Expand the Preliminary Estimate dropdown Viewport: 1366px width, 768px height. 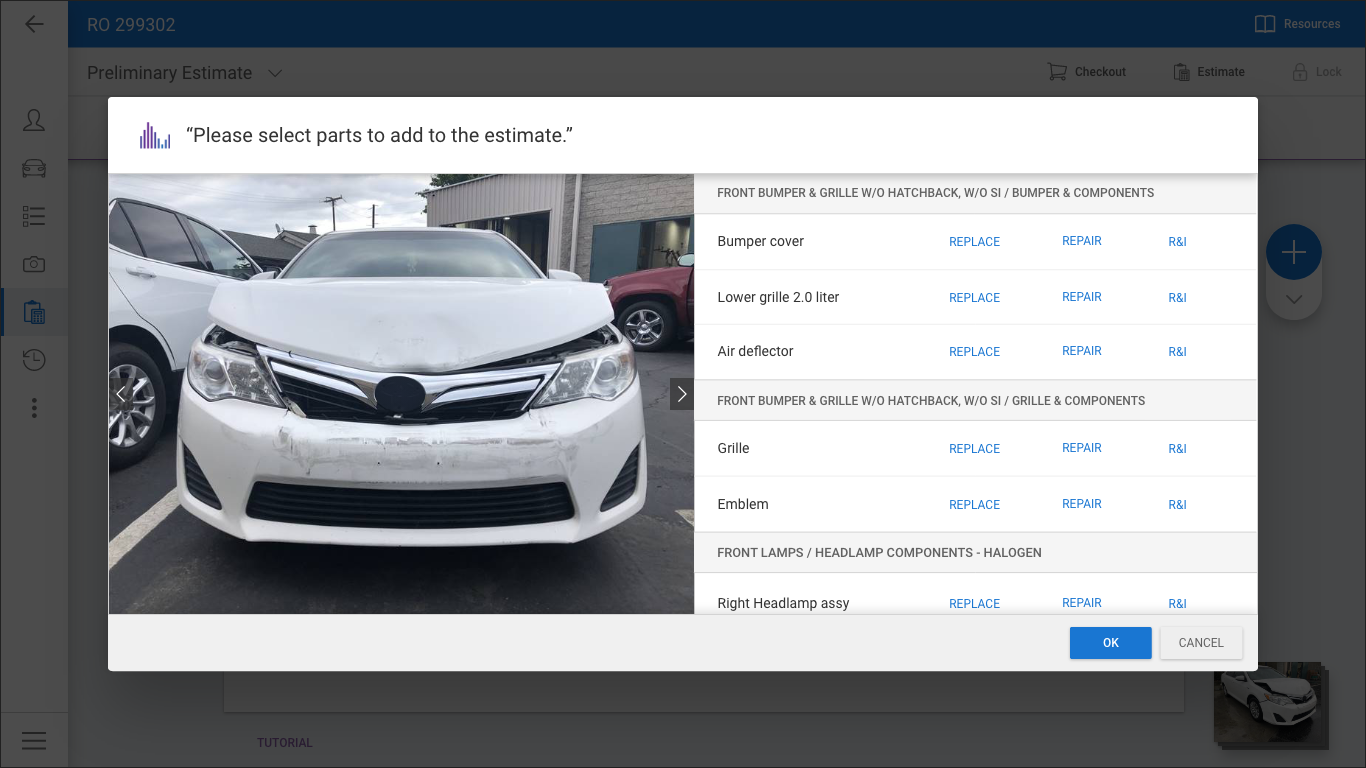(275, 73)
